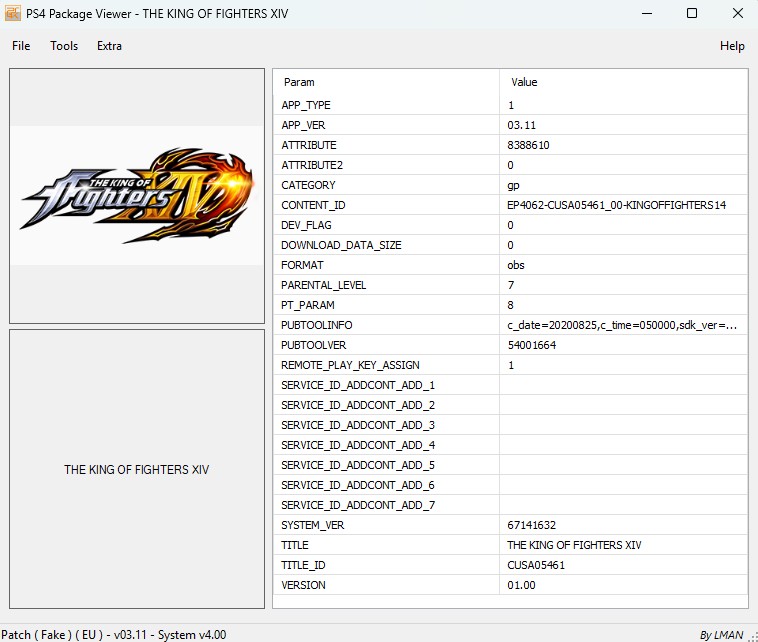The height and width of the screenshot is (642, 758).
Task: Select the ATTRIBUTE value 8388610
Action: (x=528, y=145)
